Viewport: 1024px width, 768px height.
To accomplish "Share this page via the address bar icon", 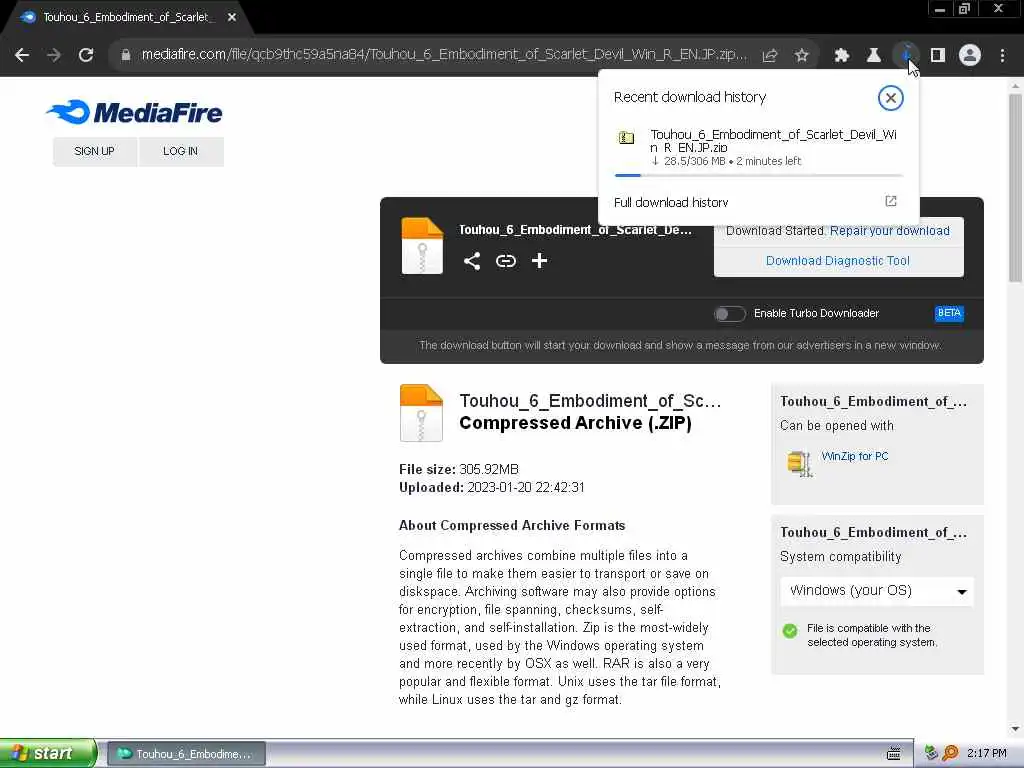I will (770, 56).
